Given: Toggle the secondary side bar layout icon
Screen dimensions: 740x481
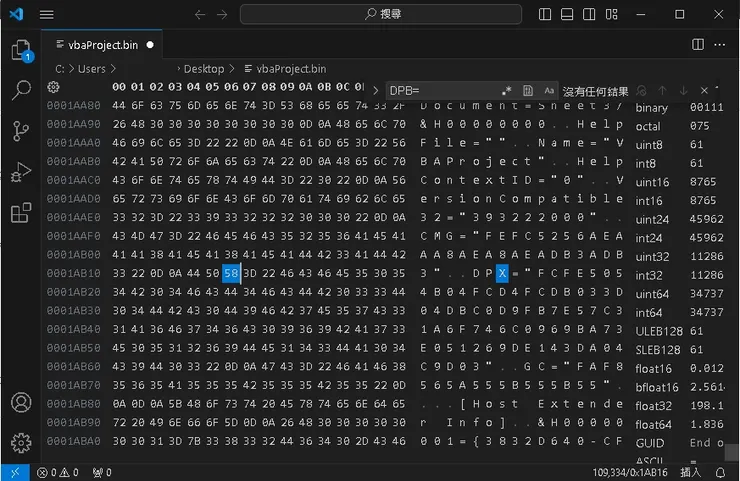Looking at the screenshot, I should (589, 14).
